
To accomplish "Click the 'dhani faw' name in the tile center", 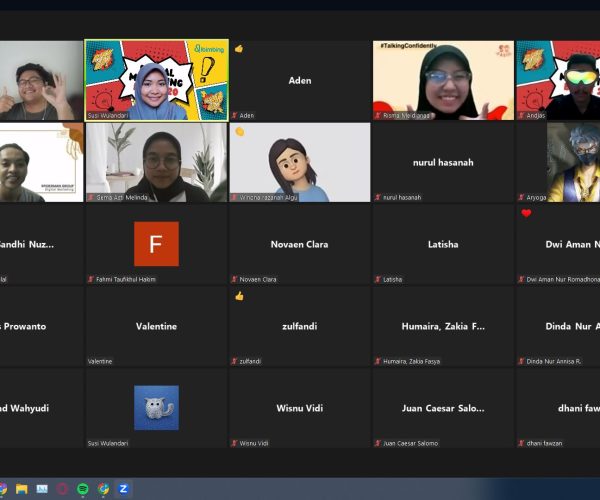I will (579, 408).
